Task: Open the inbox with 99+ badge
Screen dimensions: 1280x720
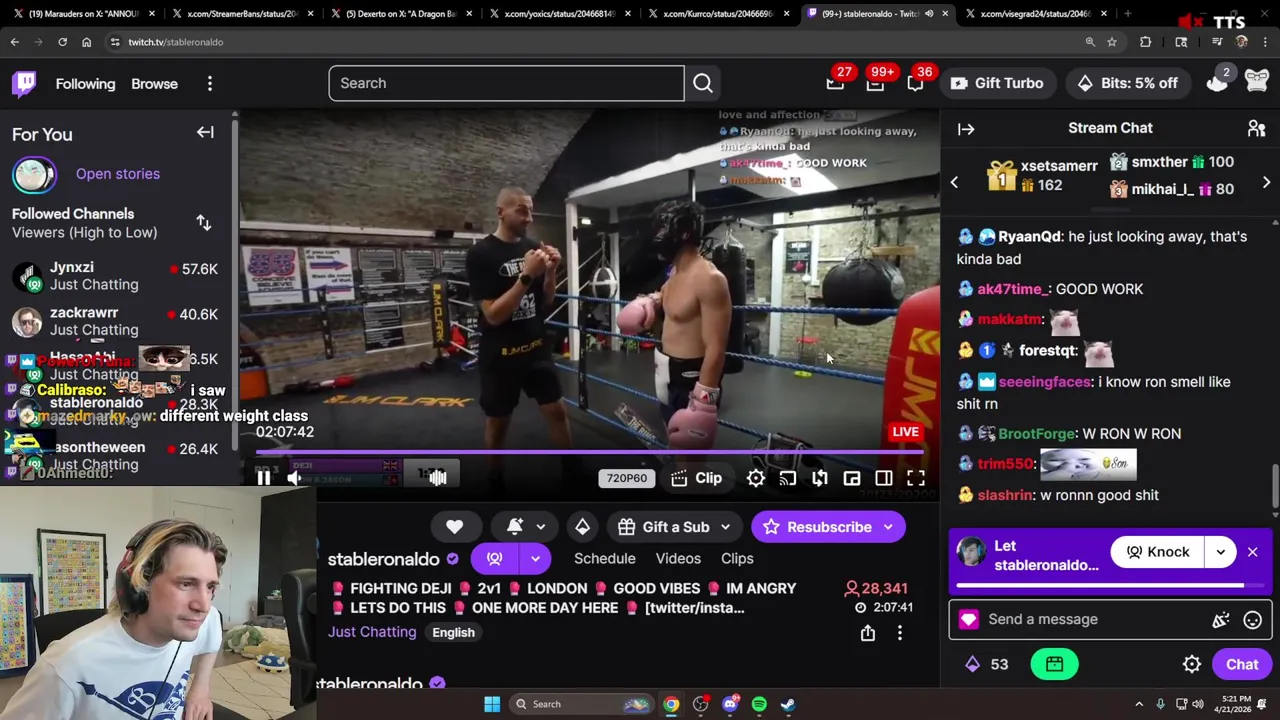Action: coord(875,83)
